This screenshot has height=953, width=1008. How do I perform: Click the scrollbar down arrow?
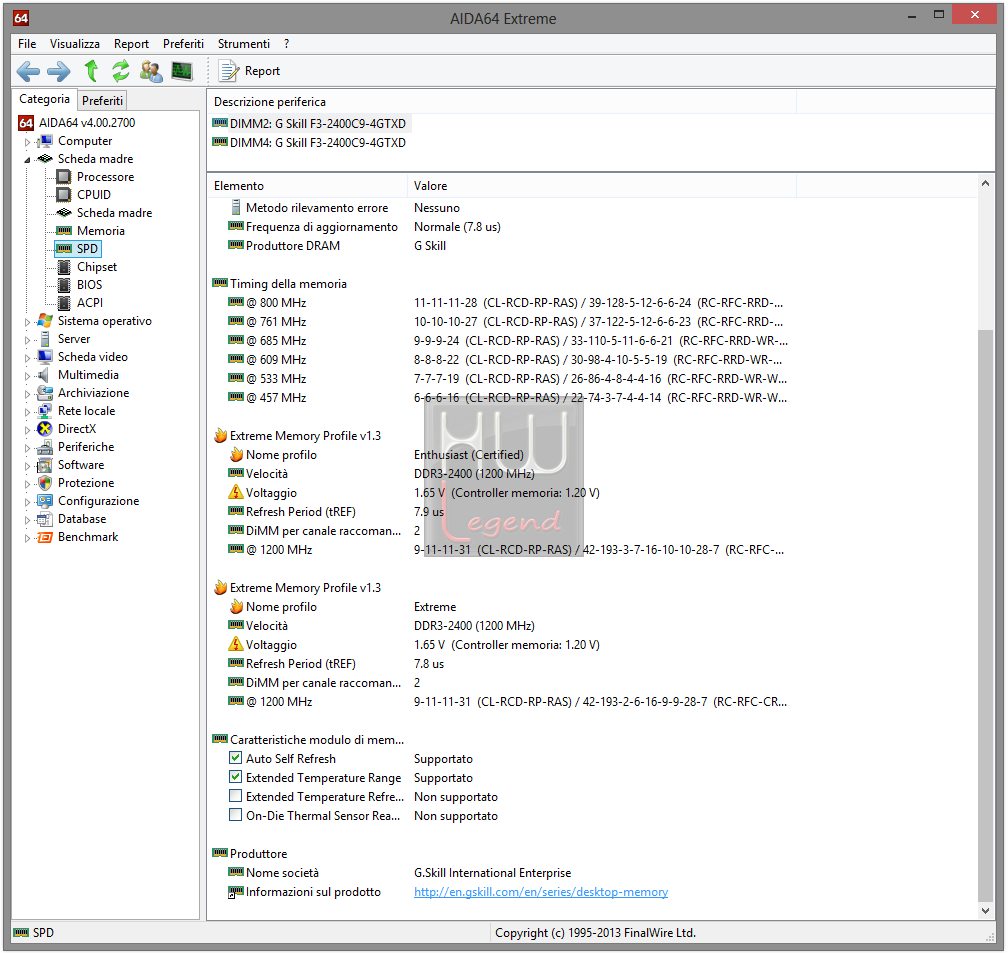[x=986, y=911]
